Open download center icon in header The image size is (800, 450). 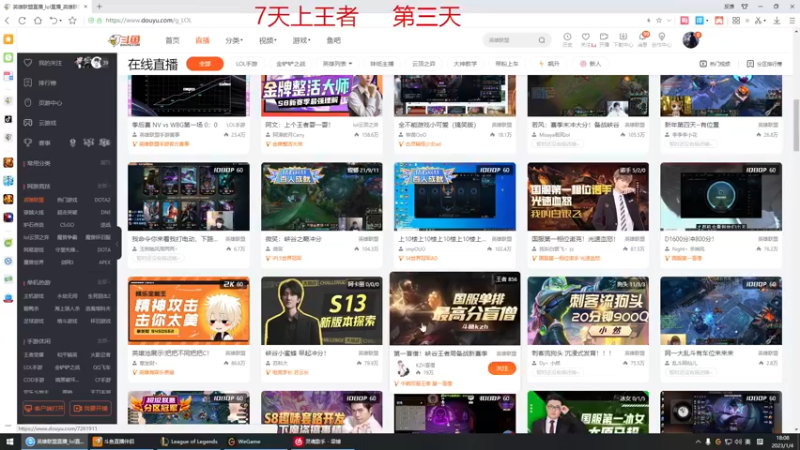(x=623, y=37)
